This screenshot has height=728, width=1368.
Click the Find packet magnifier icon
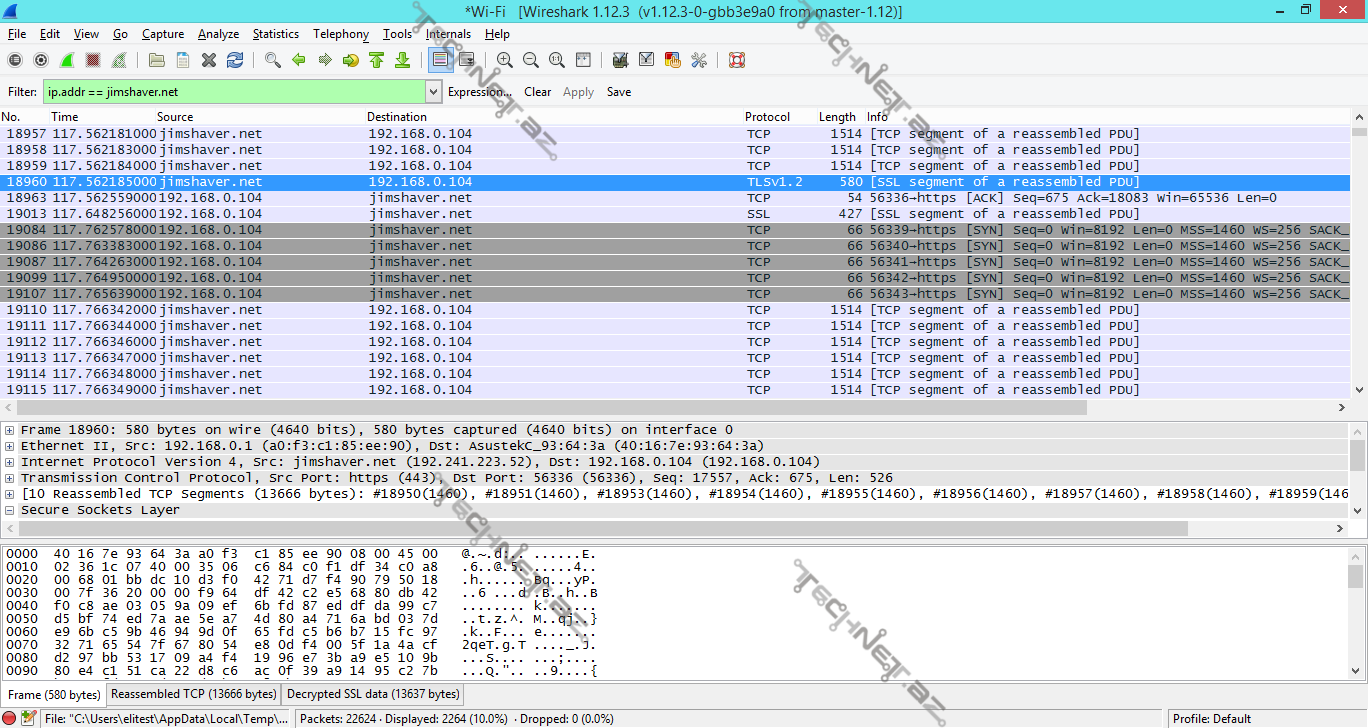click(272, 60)
